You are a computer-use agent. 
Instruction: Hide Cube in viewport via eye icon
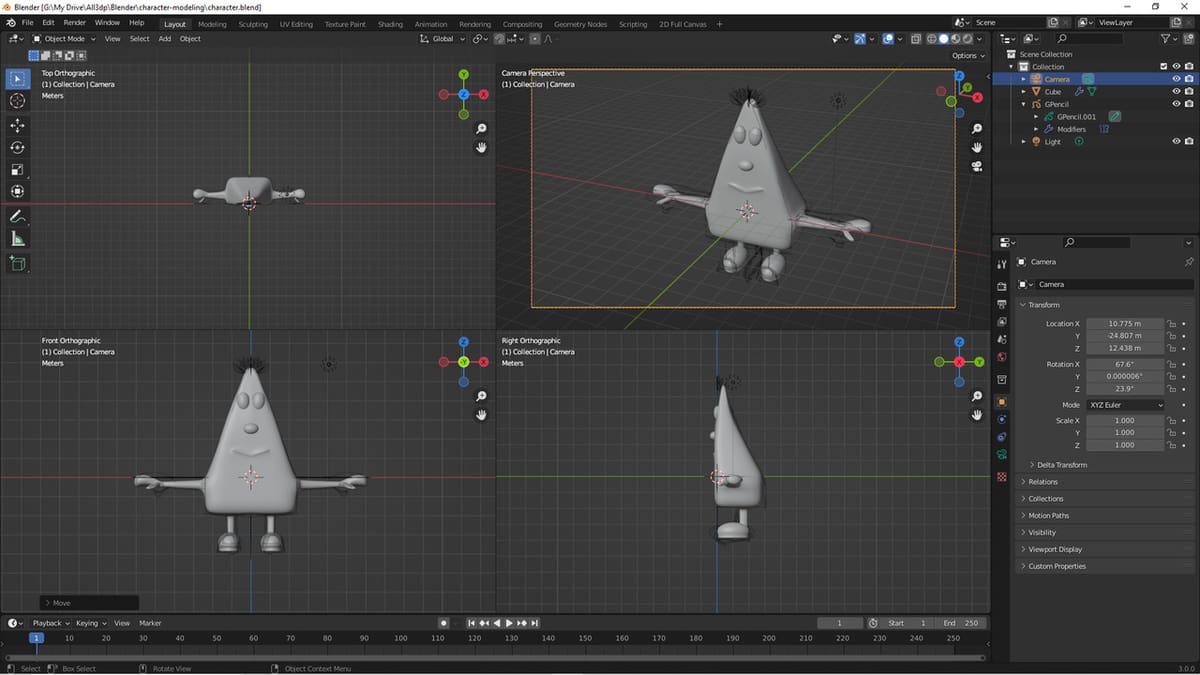[x=1176, y=92]
